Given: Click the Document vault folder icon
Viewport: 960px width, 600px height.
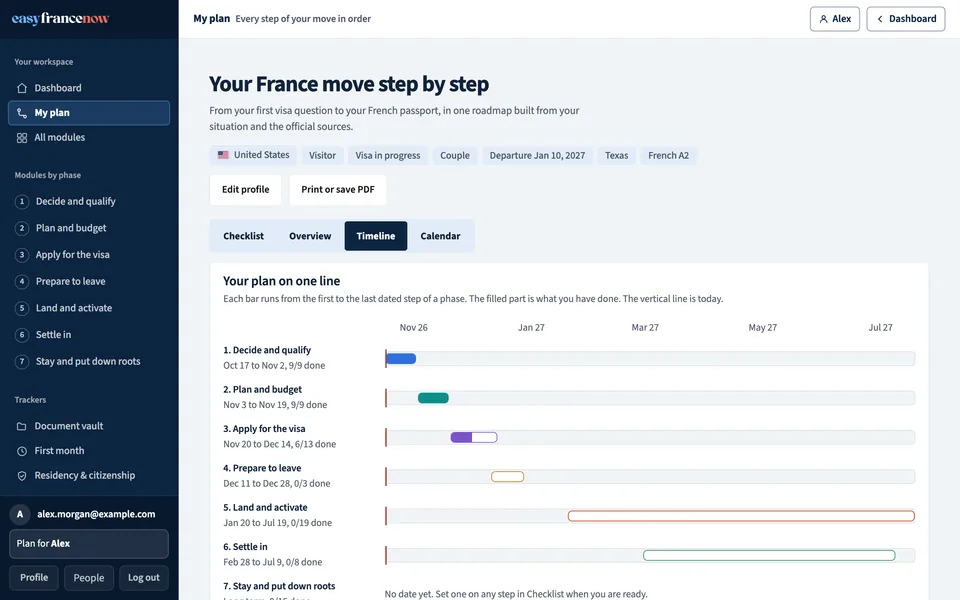Looking at the screenshot, I should (x=22, y=426).
